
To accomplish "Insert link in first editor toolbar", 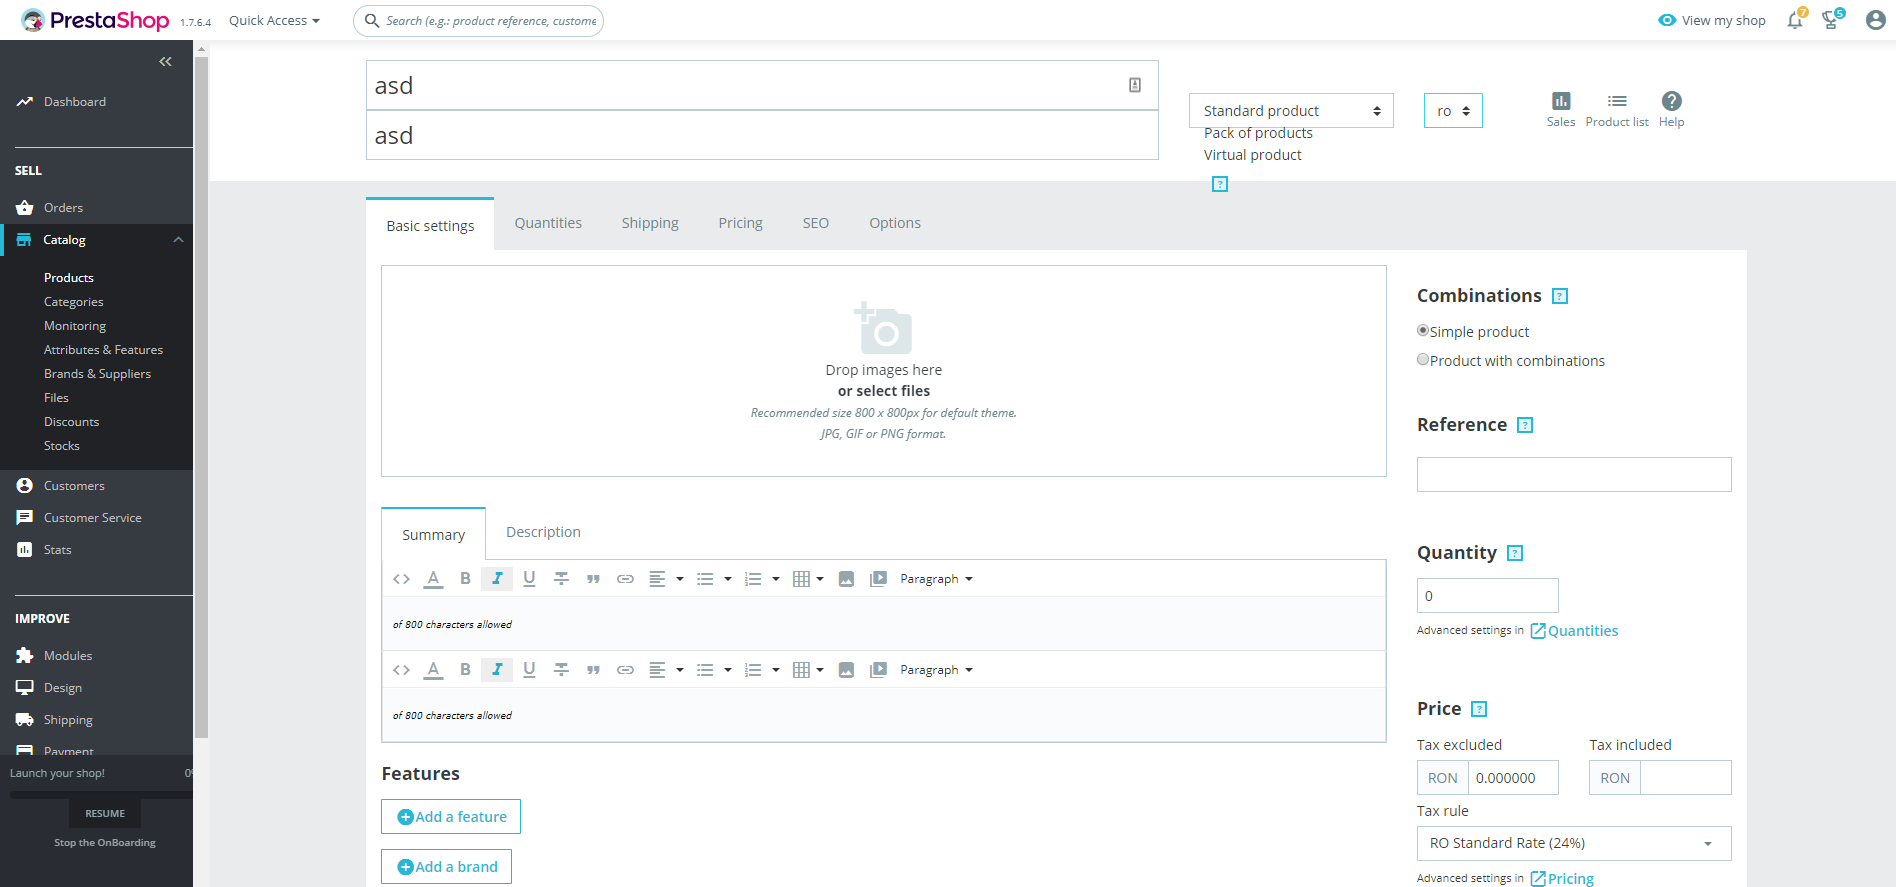I will tap(625, 579).
